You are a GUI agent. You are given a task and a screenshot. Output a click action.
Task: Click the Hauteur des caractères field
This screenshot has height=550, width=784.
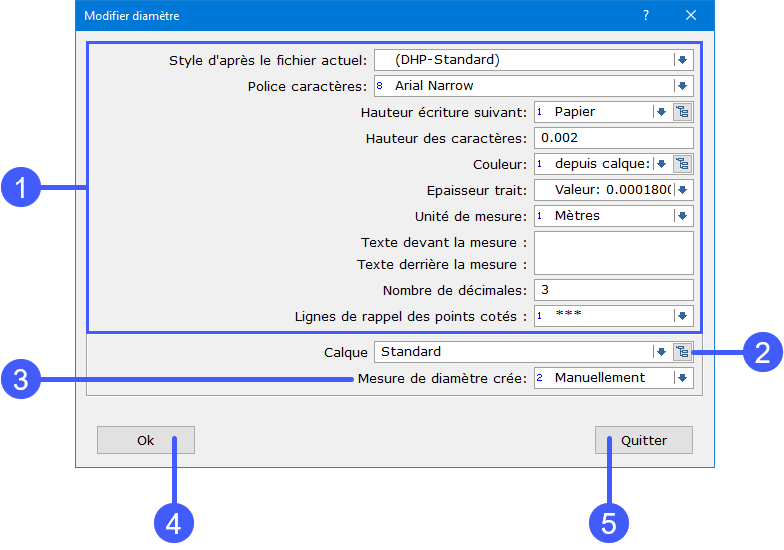pyautogui.click(x=613, y=138)
